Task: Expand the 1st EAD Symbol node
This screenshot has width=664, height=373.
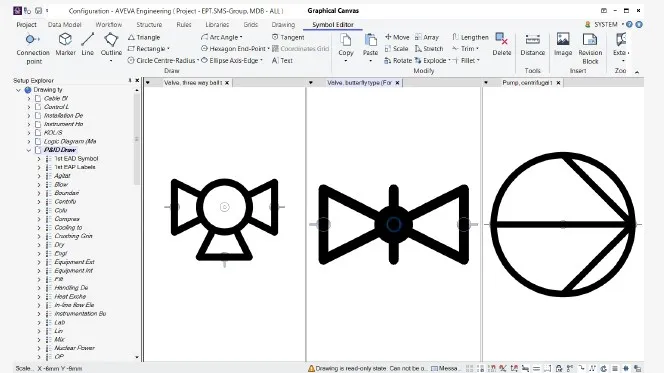Action: coord(39,158)
